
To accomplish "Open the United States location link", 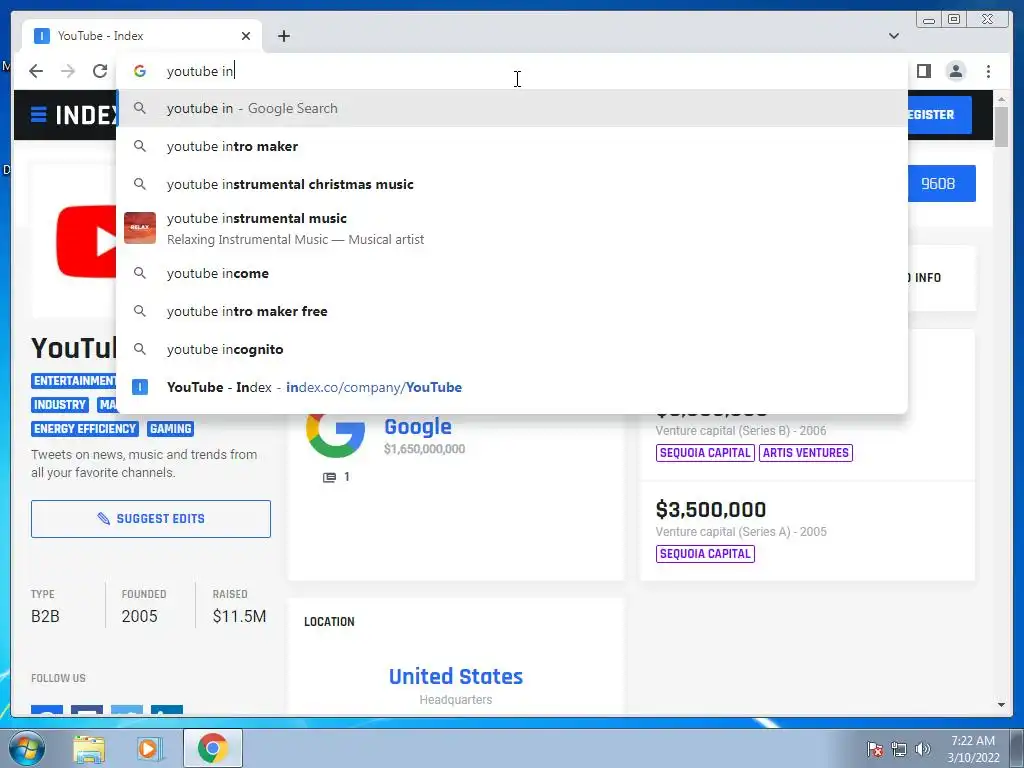I will point(456,677).
